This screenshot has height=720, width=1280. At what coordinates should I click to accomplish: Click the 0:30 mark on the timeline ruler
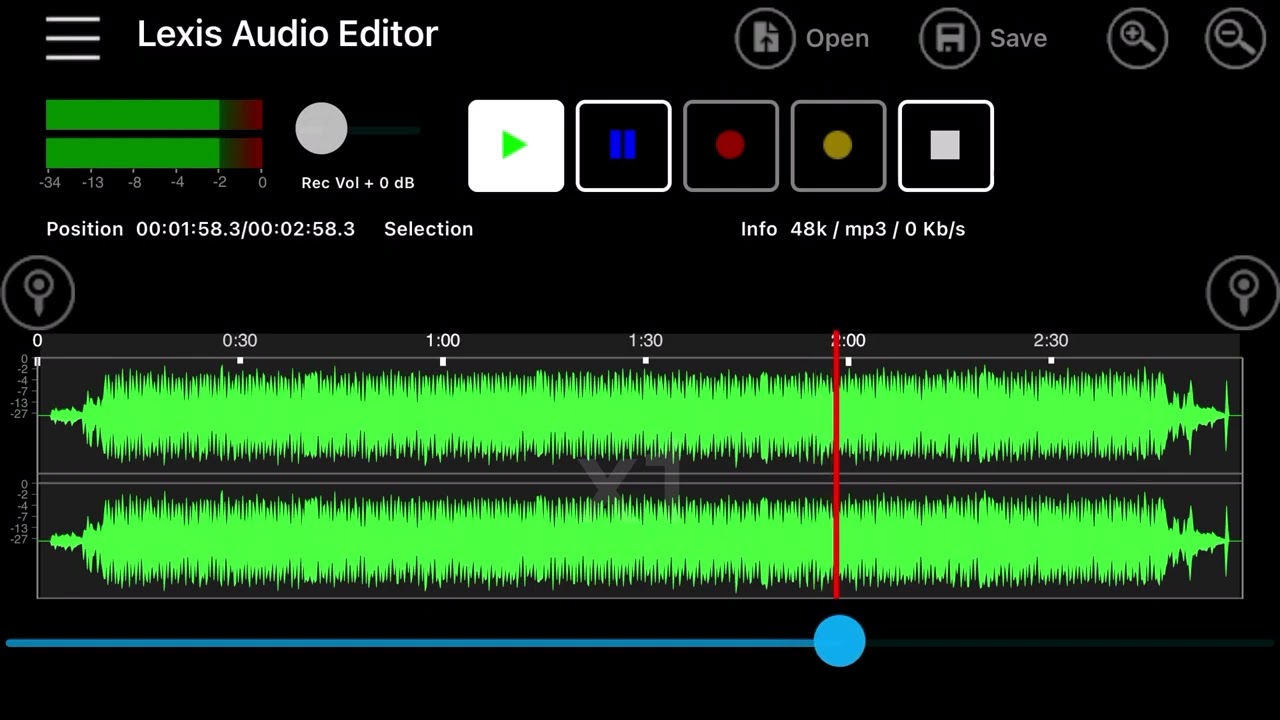[240, 341]
